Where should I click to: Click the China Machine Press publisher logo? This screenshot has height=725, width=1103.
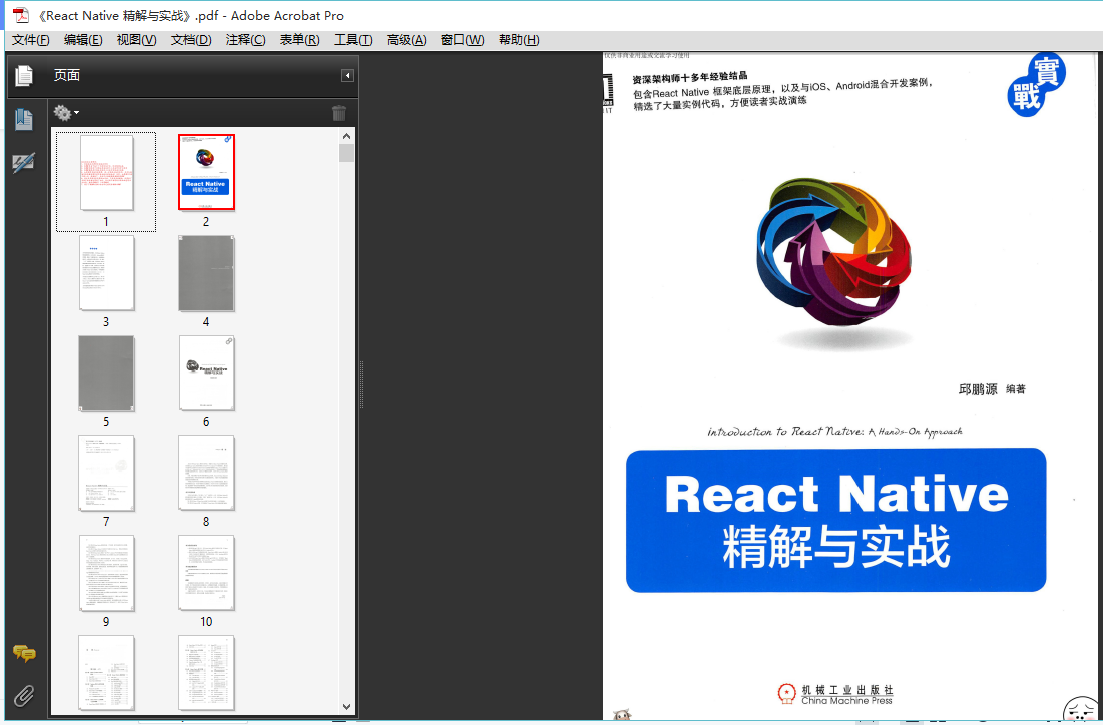tap(835, 695)
